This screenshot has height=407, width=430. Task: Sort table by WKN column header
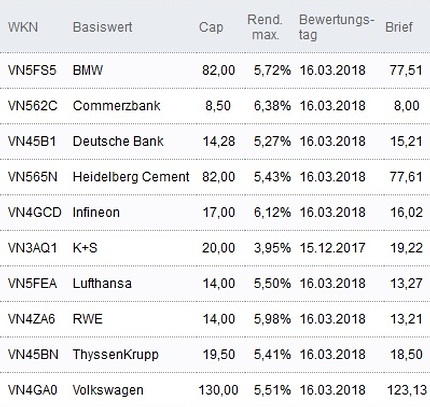23,27
